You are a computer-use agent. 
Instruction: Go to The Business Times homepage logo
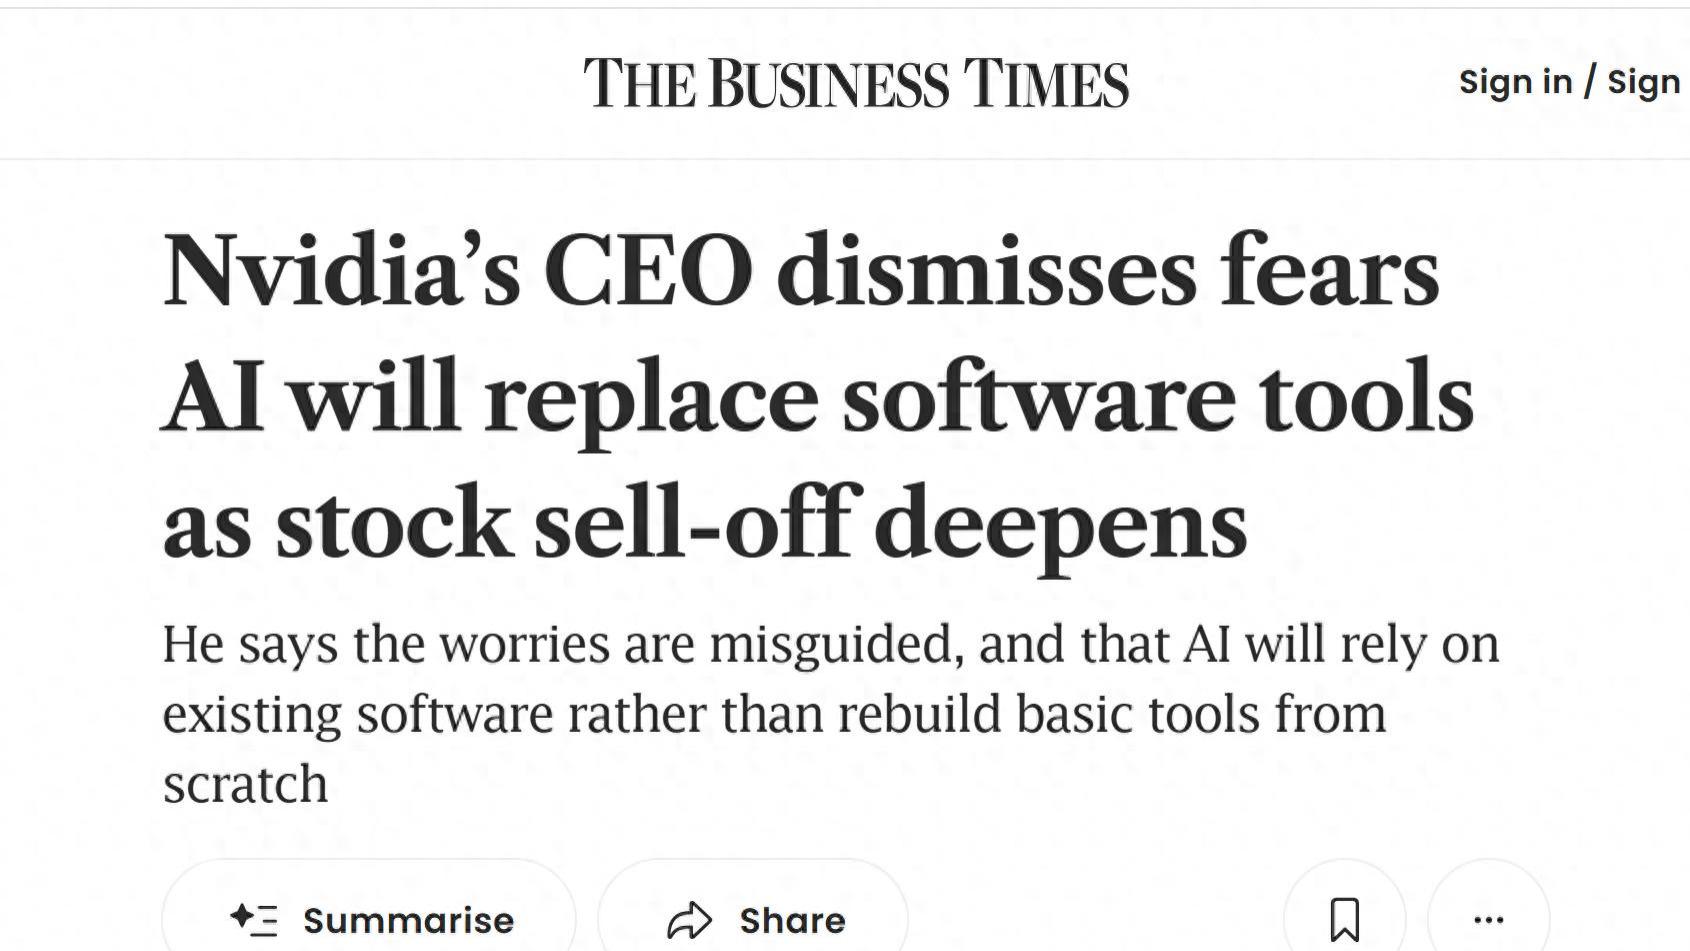coord(856,83)
